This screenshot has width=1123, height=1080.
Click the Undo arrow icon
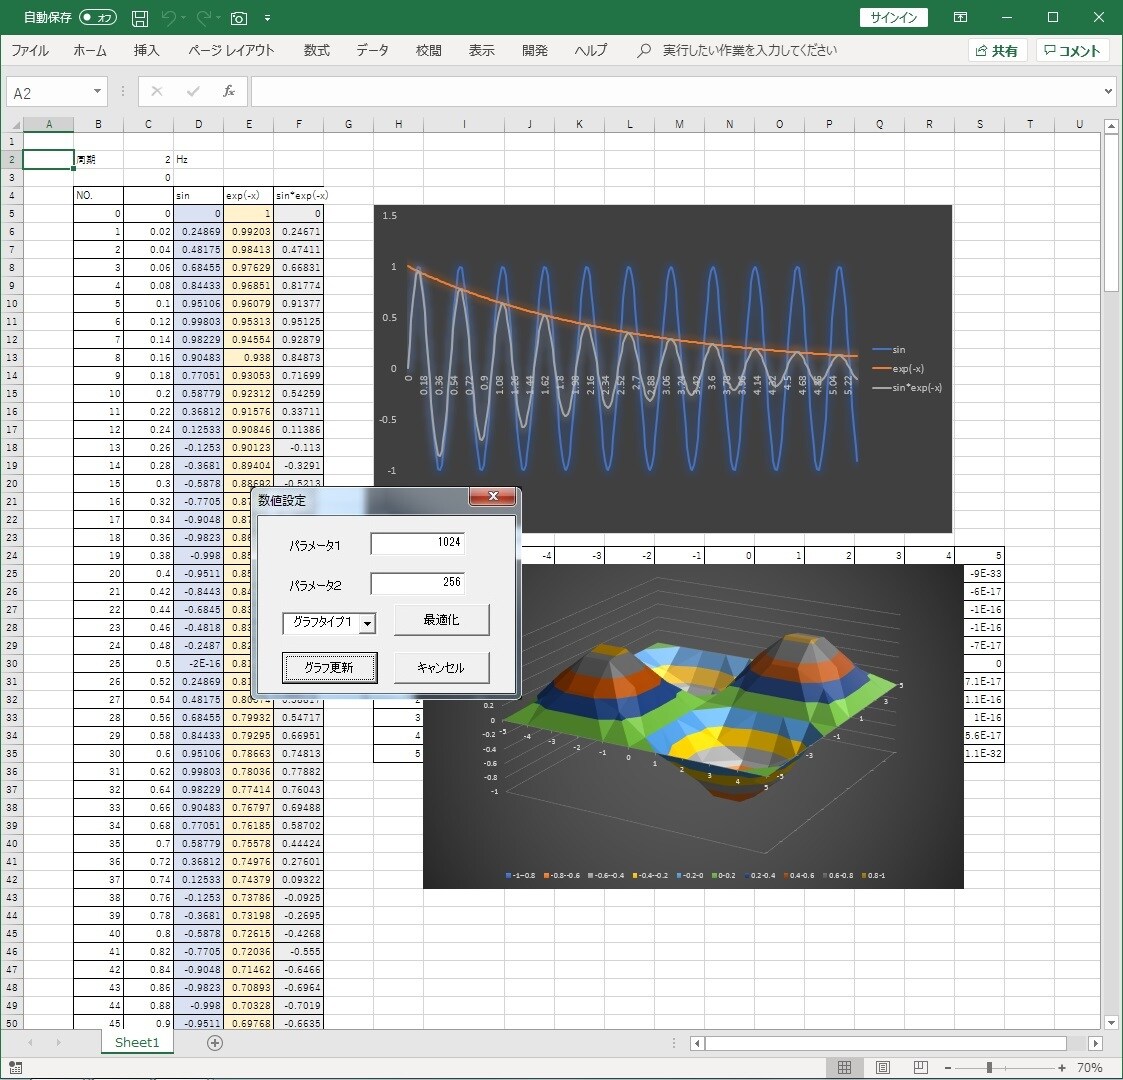click(169, 18)
